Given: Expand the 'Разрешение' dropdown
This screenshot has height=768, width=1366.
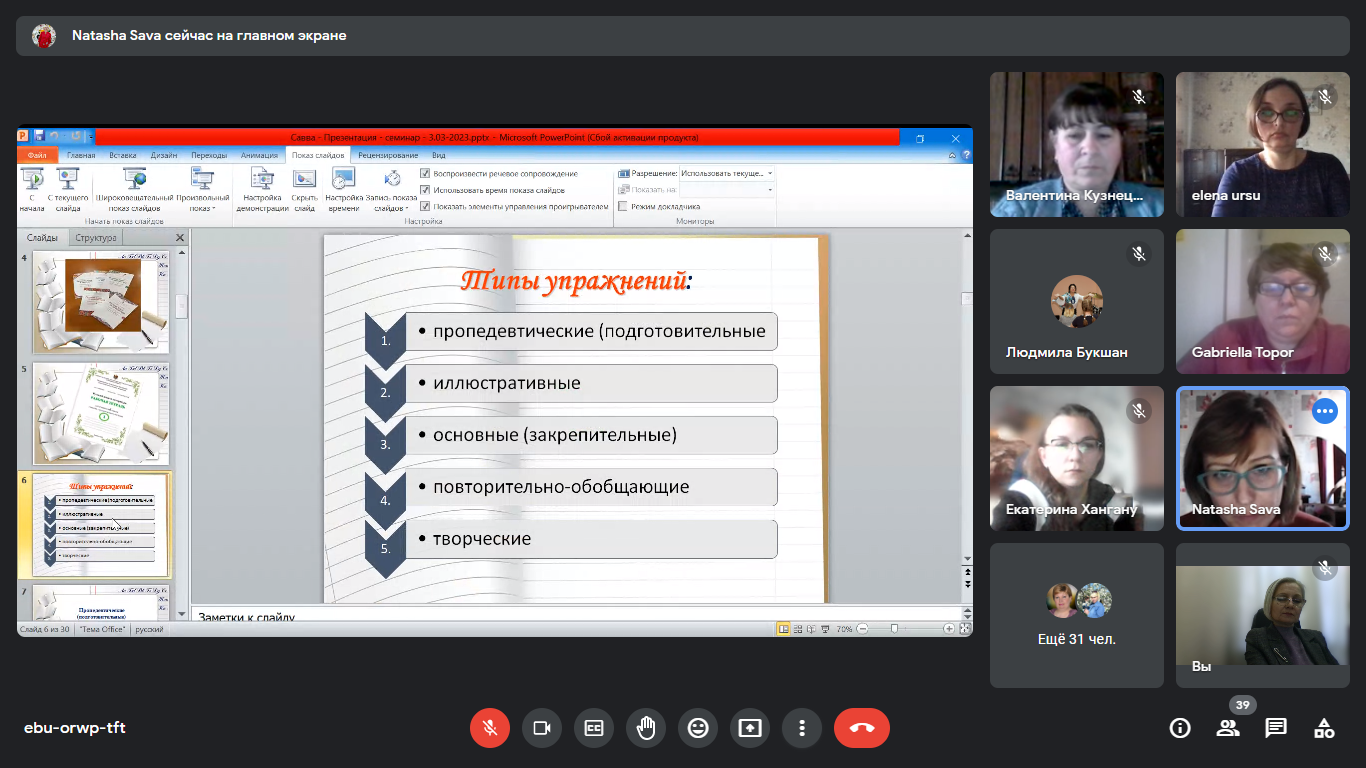Looking at the screenshot, I should [769, 173].
